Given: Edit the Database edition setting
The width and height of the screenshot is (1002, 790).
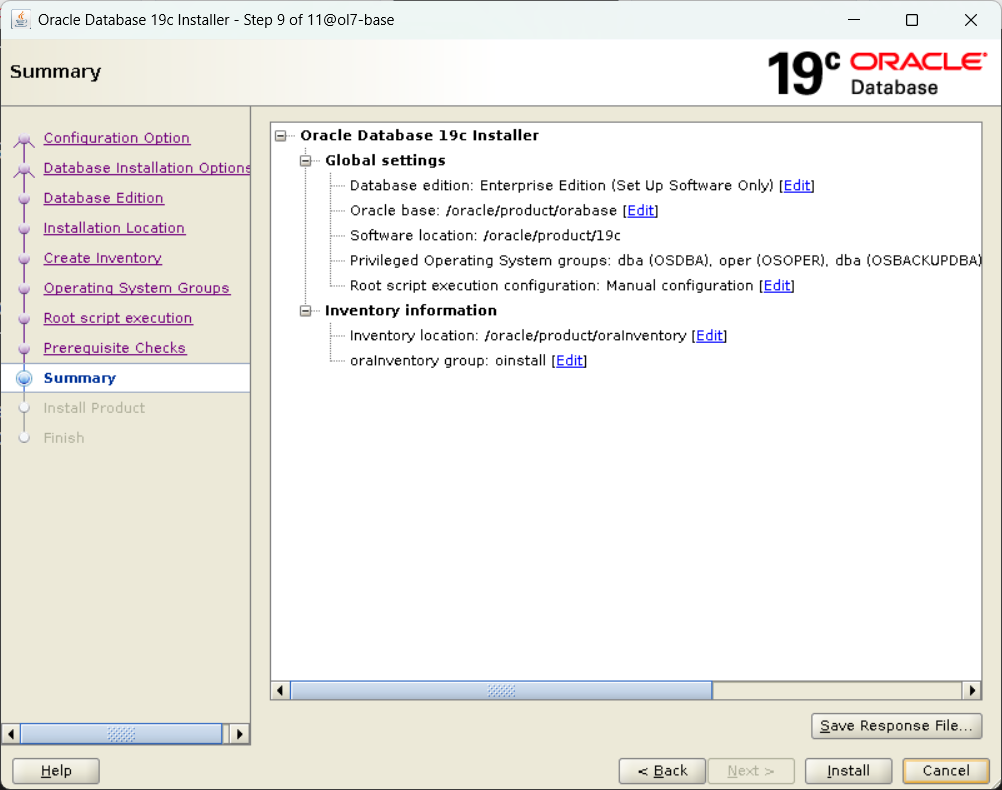Looking at the screenshot, I should (x=797, y=185).
